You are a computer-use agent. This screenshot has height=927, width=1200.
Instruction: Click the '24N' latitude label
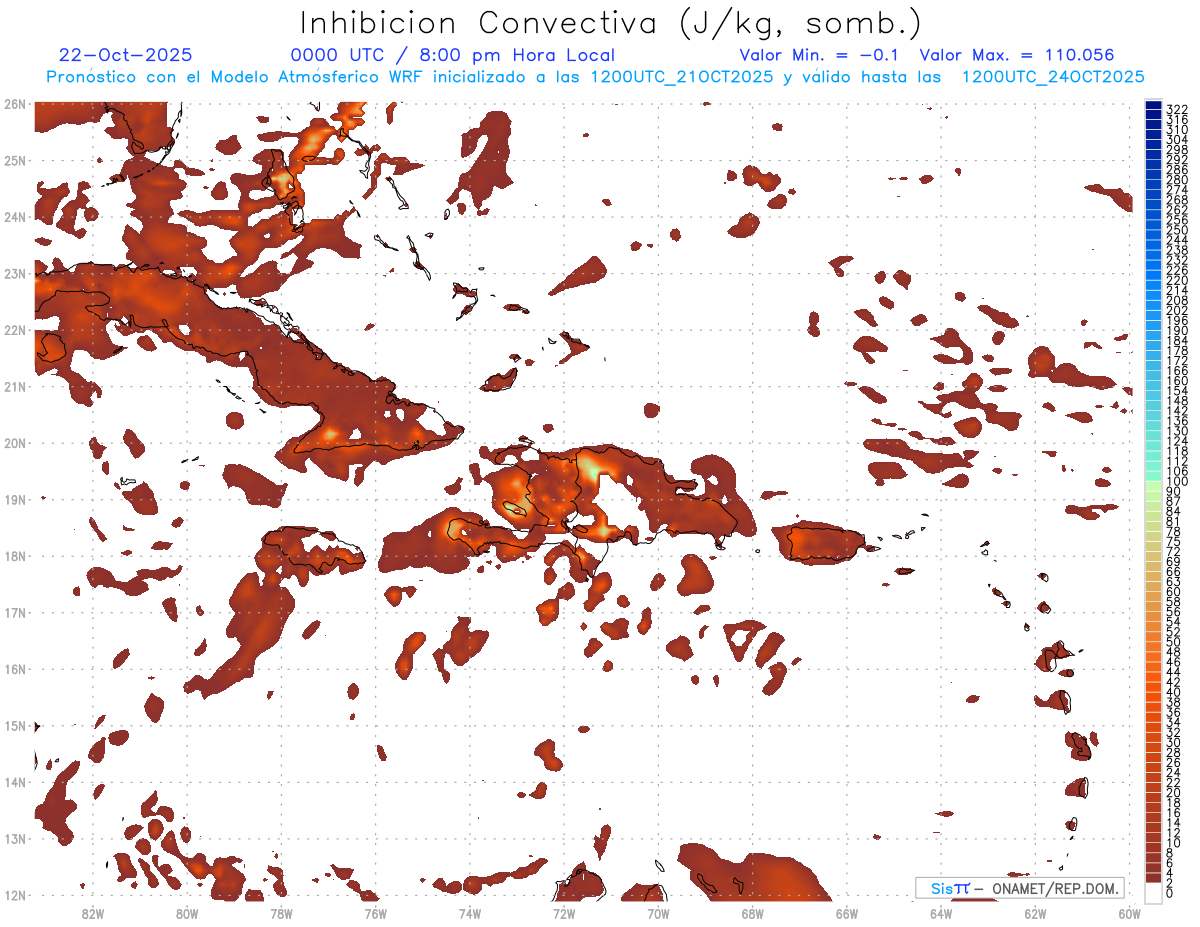[x=15, y=217]
